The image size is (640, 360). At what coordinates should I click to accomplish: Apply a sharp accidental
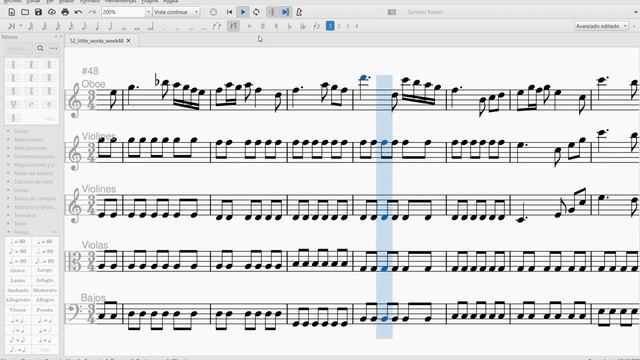(x=263, y=26)
